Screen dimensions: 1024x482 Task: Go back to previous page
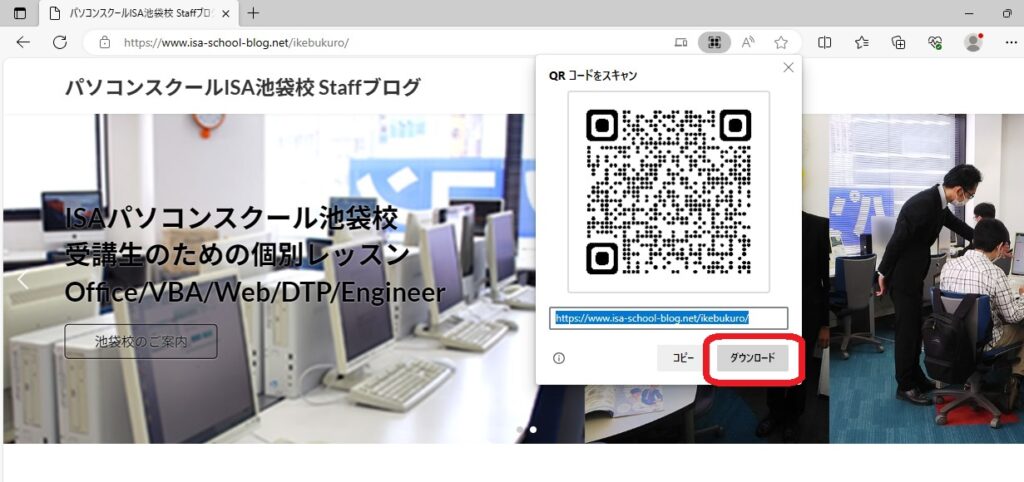click(x=23, y=42)
